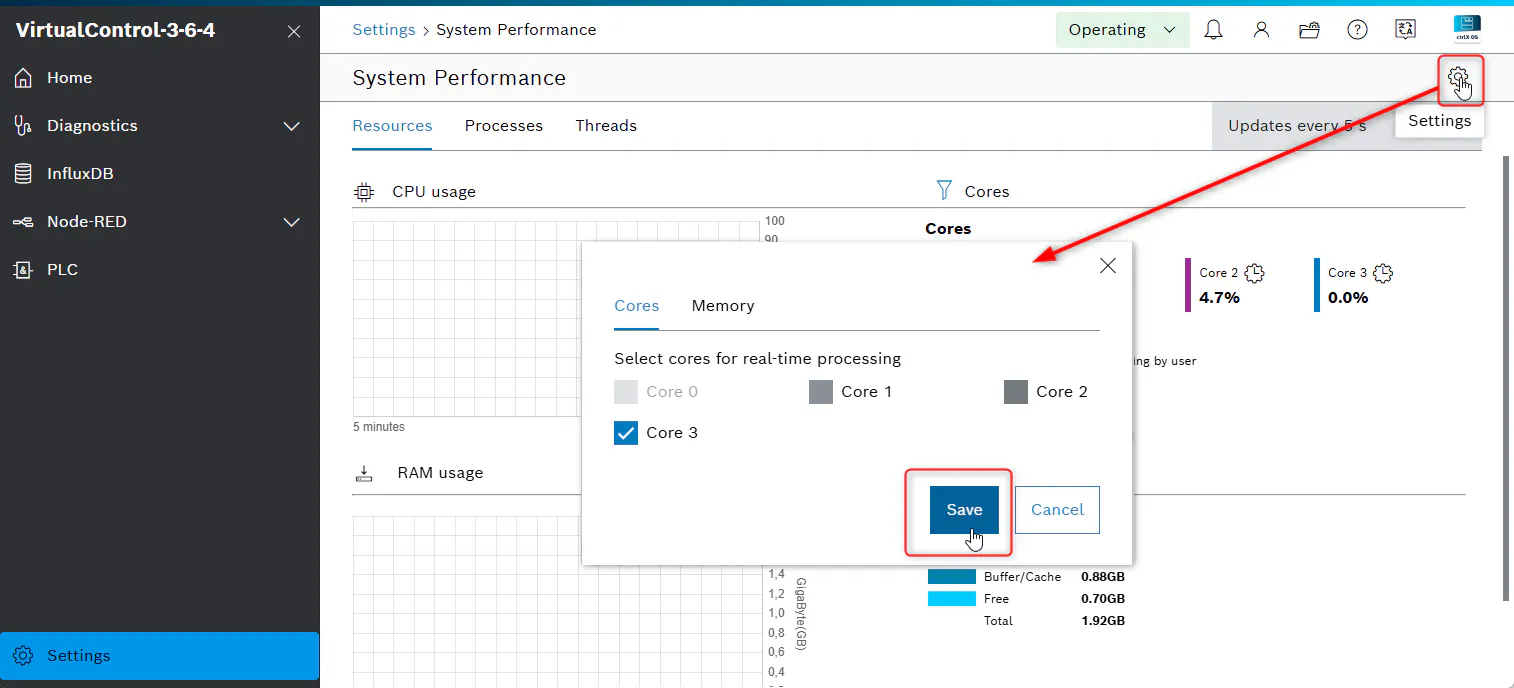Click the Core 3 real-time clock icon
The width and height of the screenshot is (1514, 688).
tap(1383, 272)
